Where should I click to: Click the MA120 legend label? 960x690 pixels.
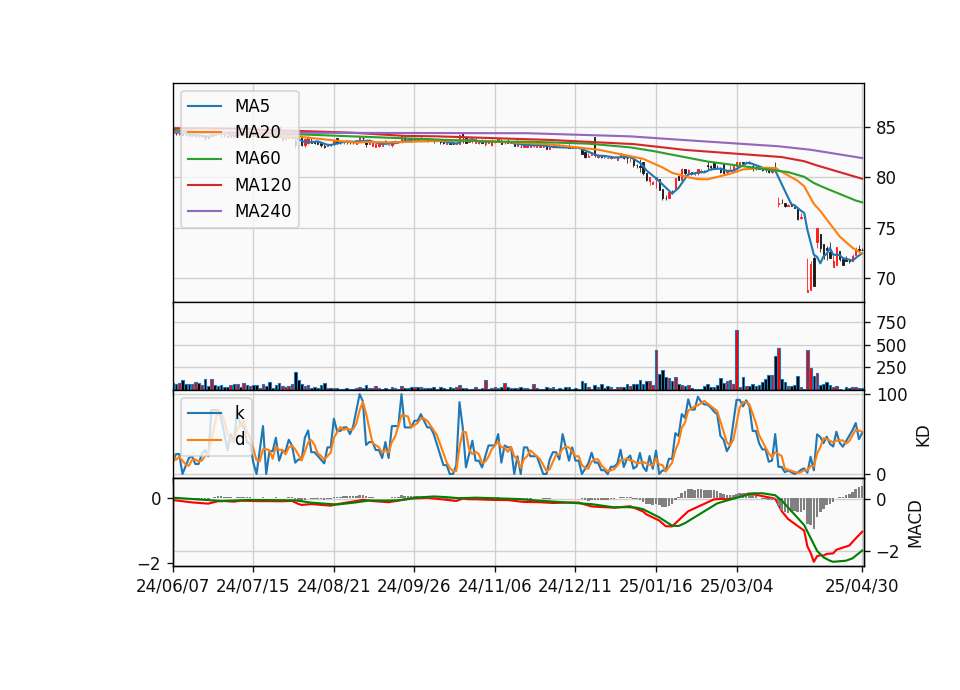pos(263,185)
